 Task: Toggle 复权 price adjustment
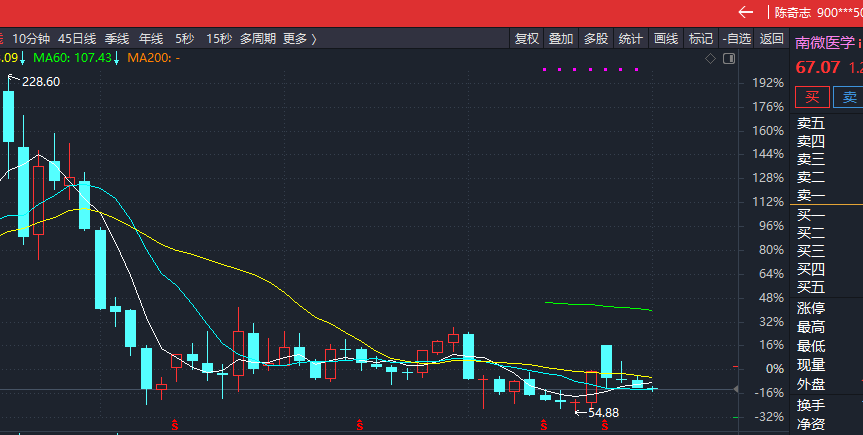pos(527,39)
